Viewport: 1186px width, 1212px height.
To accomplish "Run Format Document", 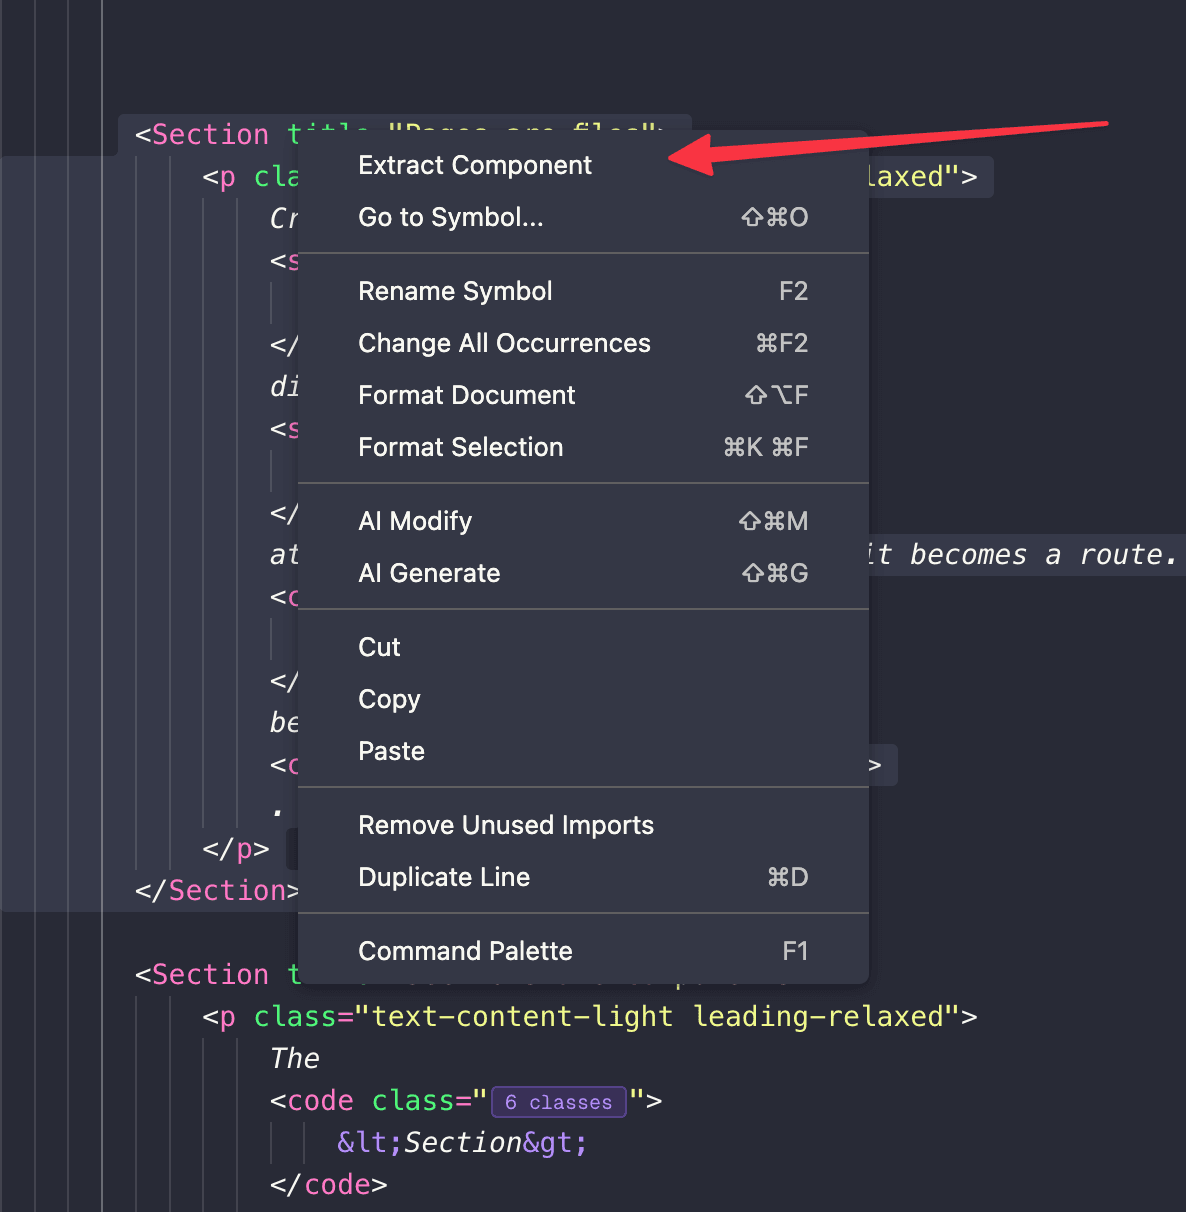I will point(466,395).
